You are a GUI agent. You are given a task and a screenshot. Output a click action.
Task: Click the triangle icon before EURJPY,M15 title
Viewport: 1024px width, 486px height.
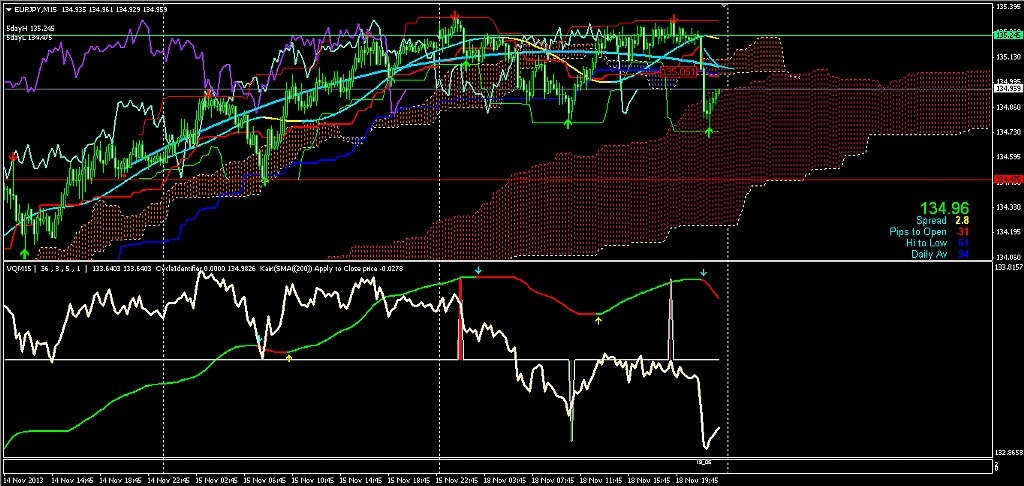[8, 10]
